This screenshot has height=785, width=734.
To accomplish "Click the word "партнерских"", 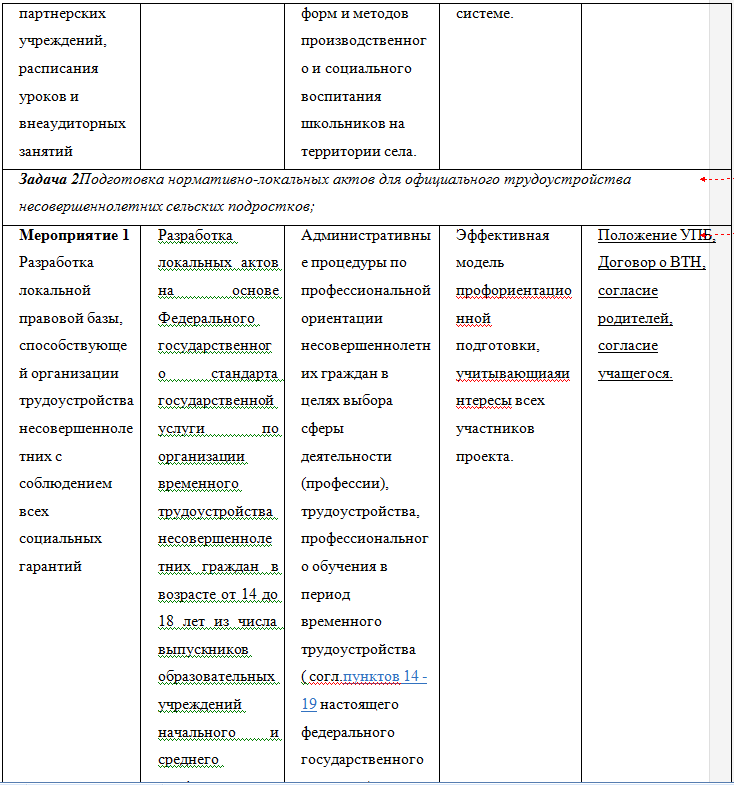I will (x=63, y=14).
